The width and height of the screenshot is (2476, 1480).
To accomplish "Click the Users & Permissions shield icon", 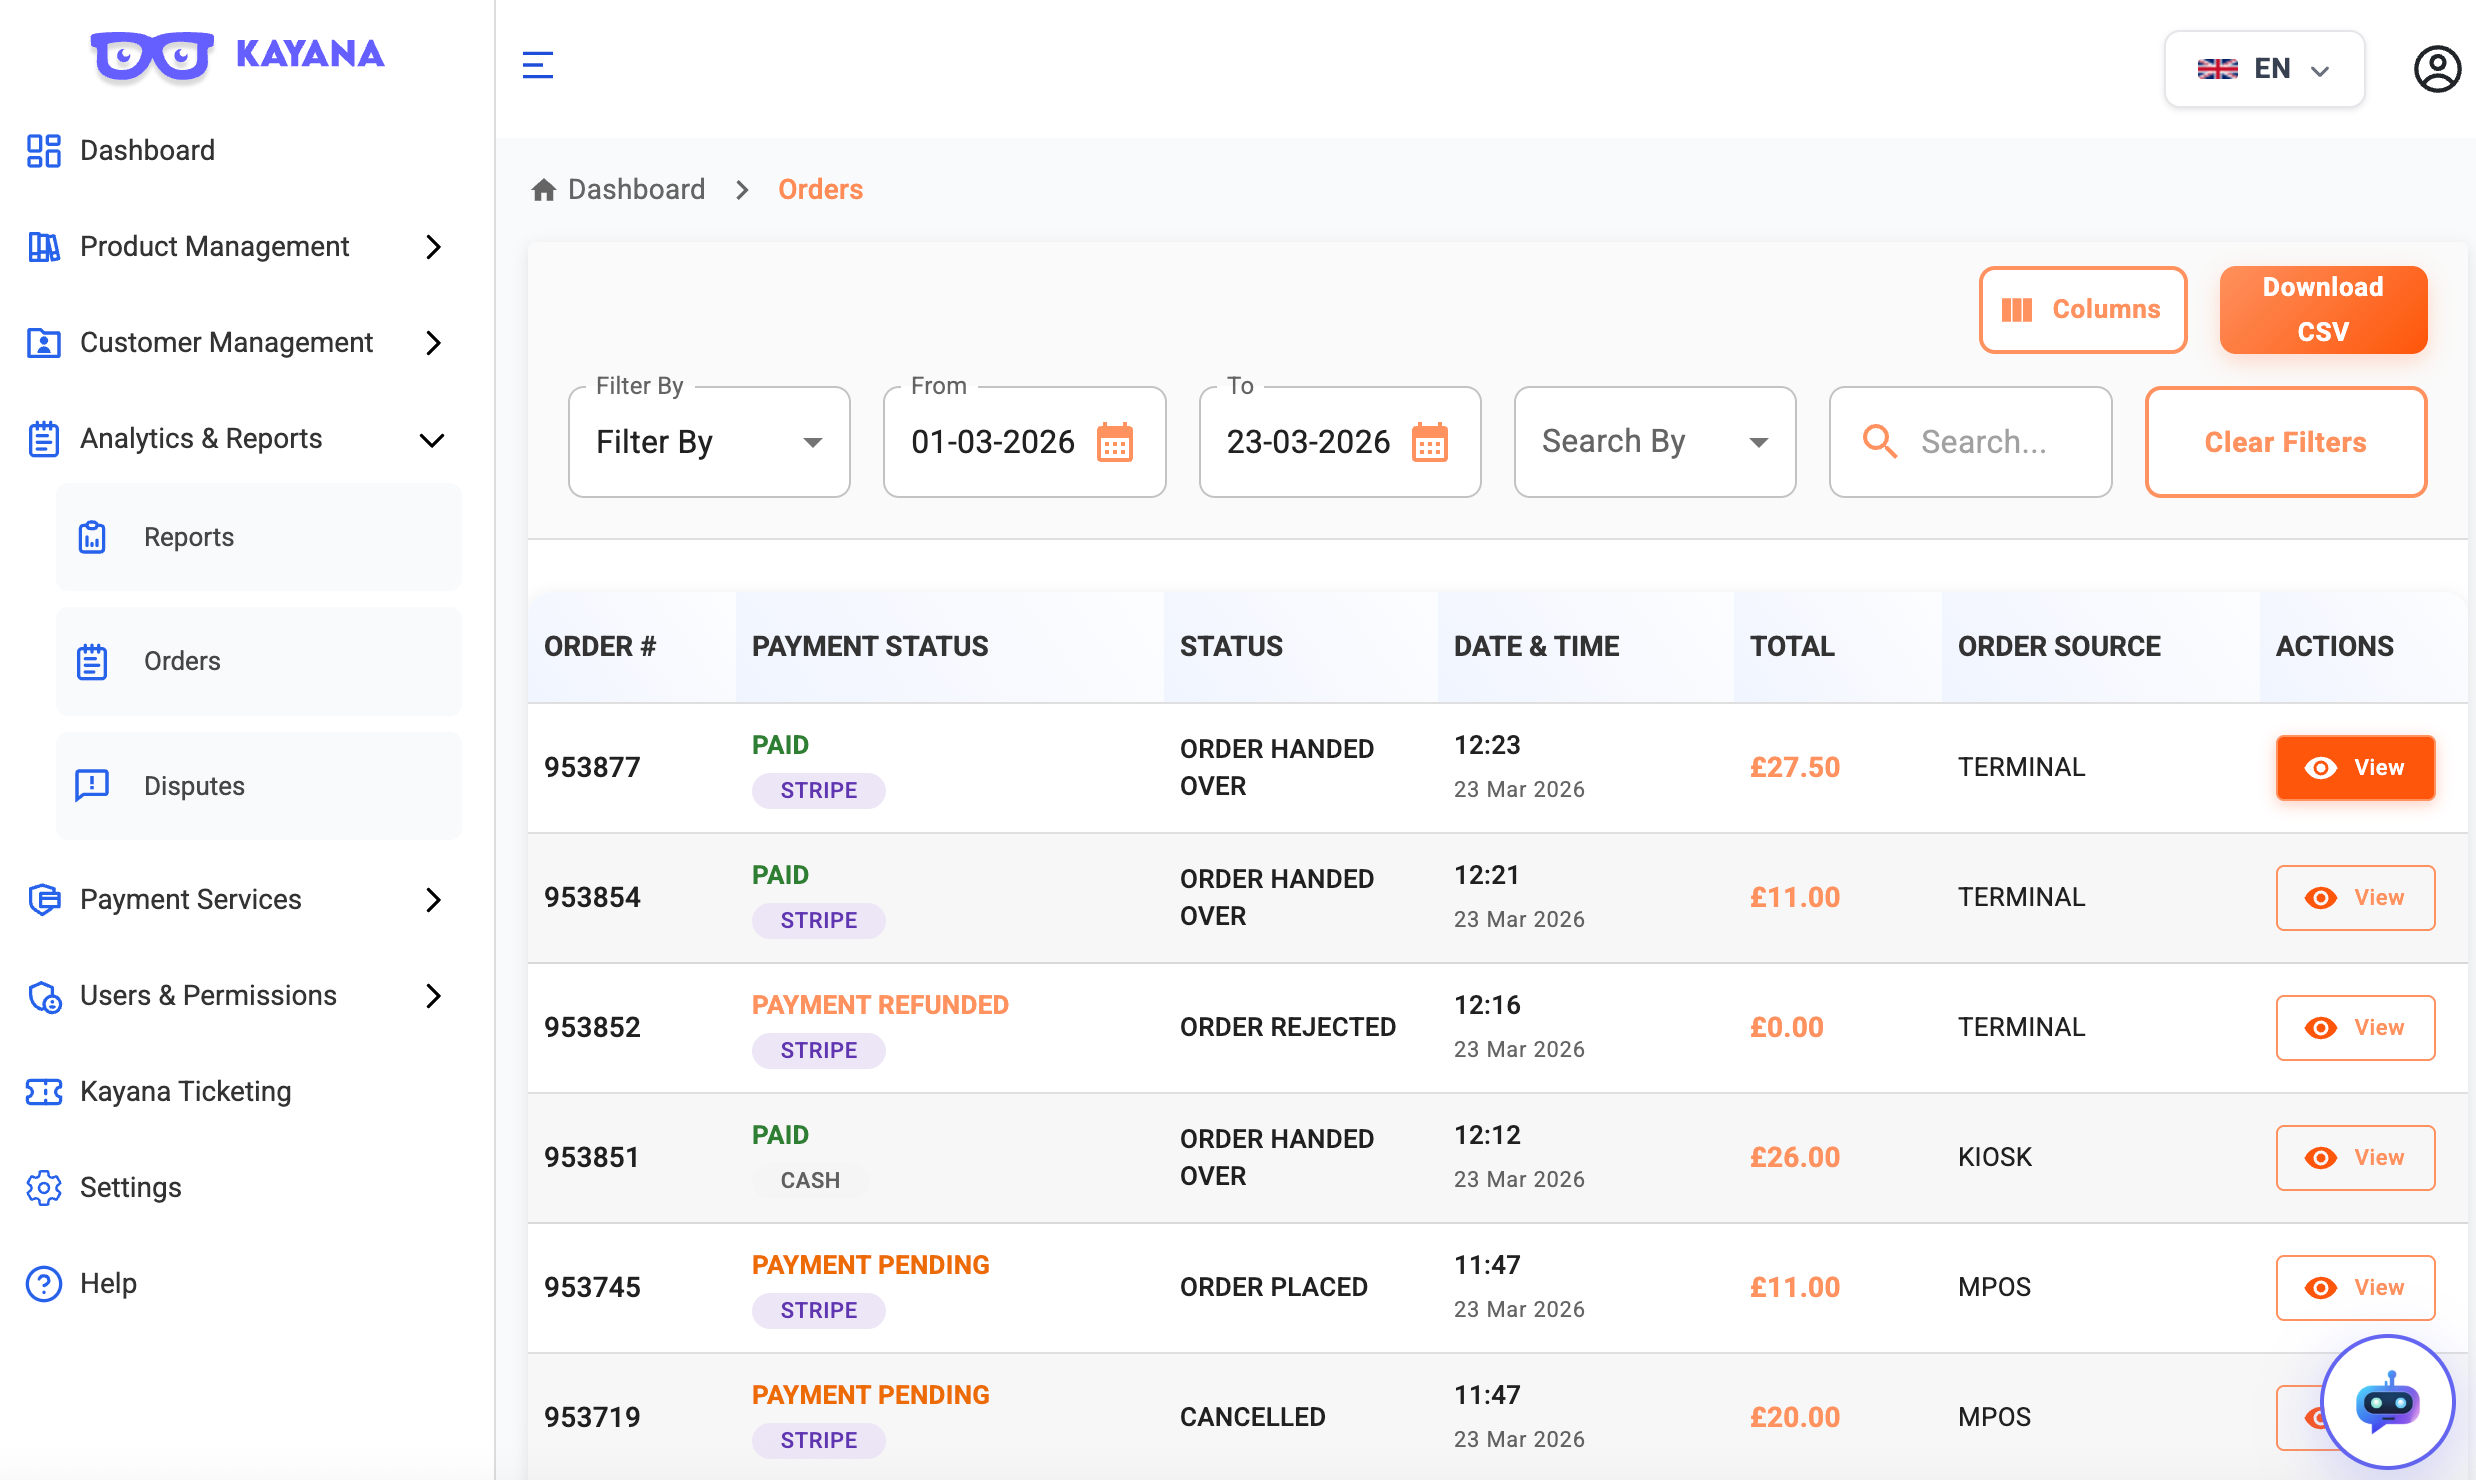I will pos(44,996).
